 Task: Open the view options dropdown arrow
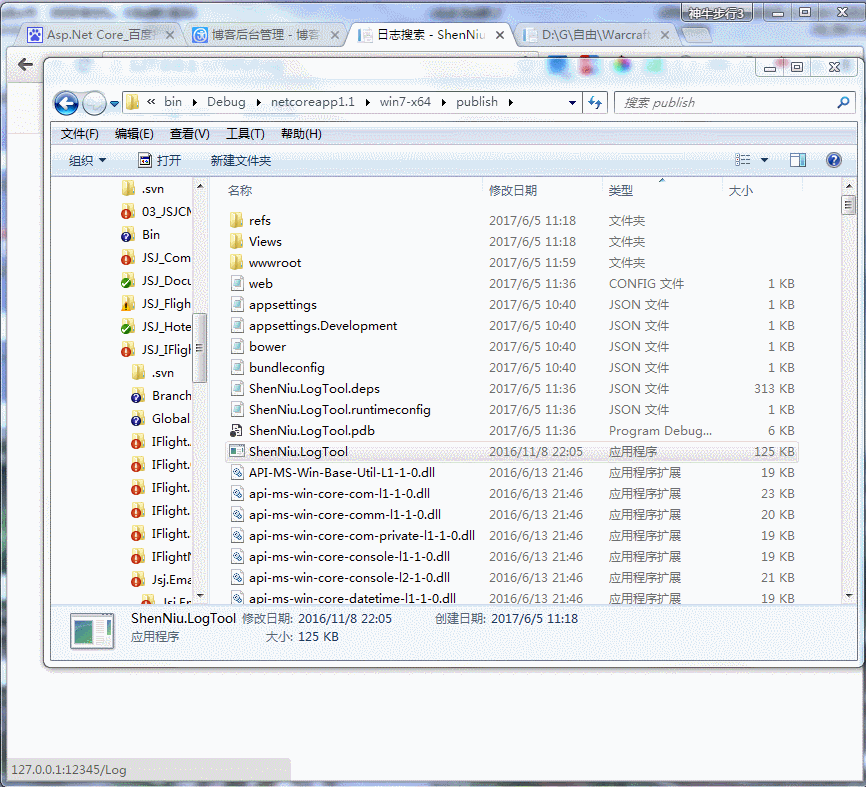tap(764, 160)
